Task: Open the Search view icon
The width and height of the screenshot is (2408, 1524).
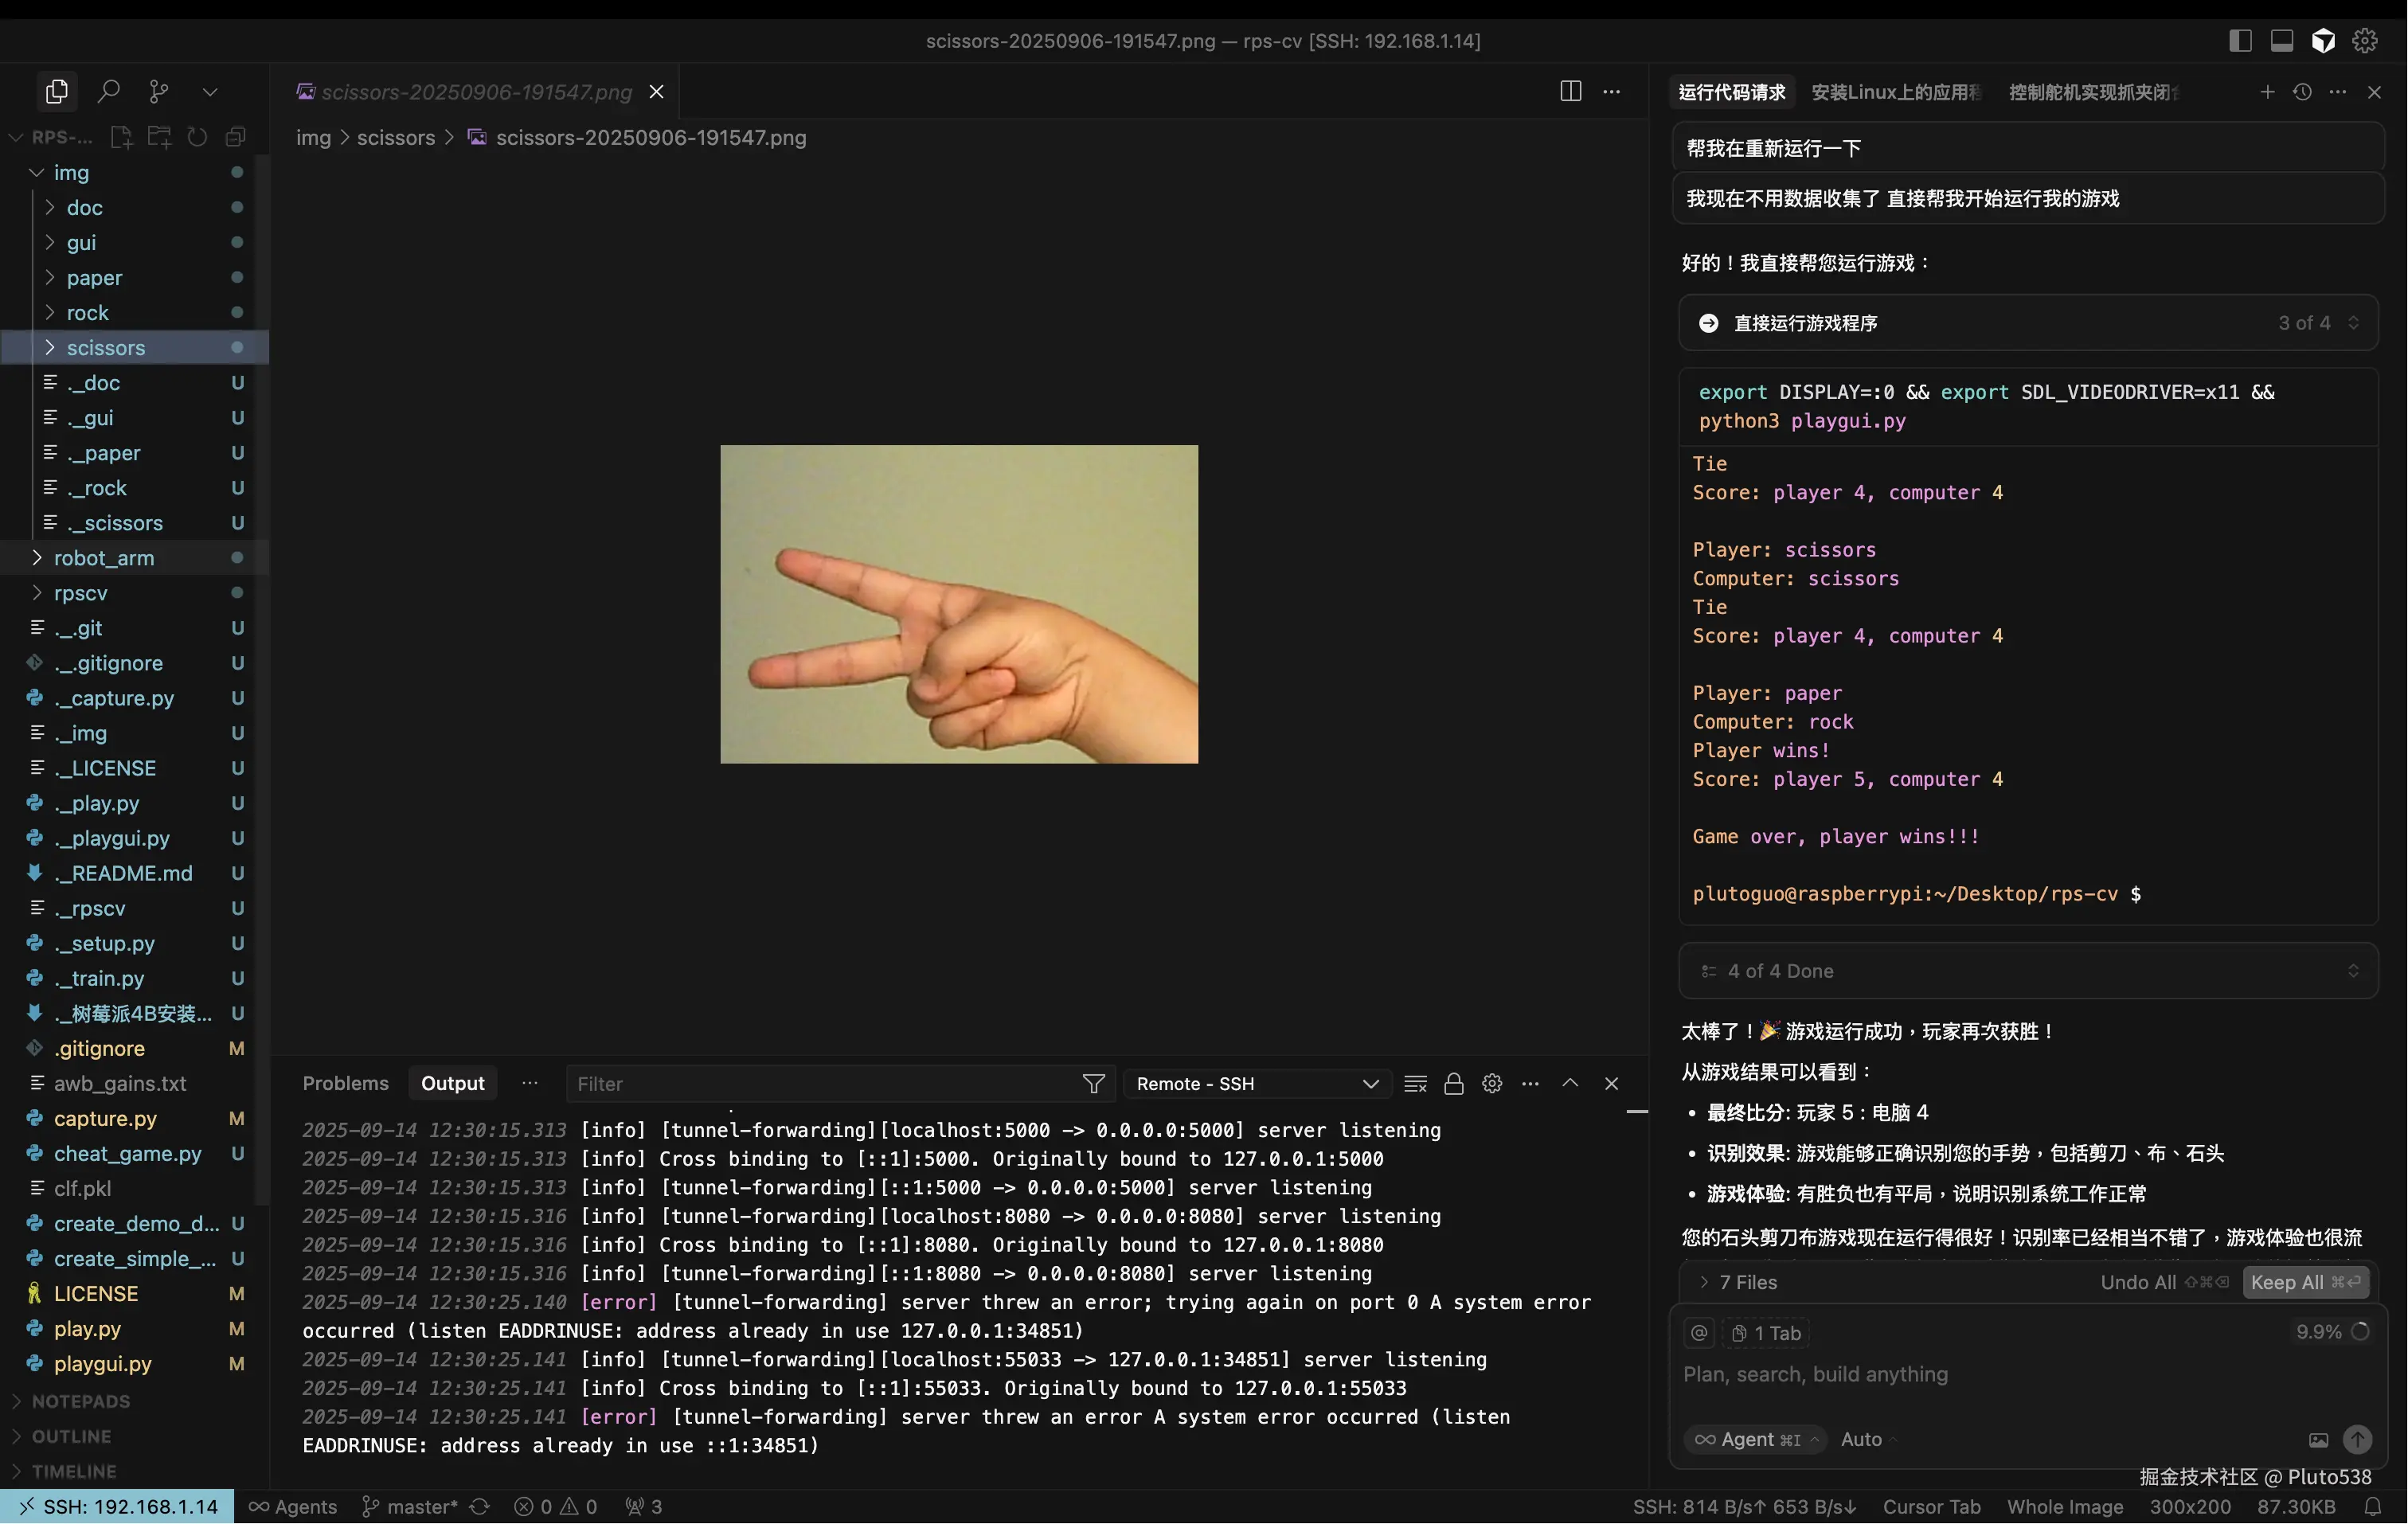Action: (108, 92)
